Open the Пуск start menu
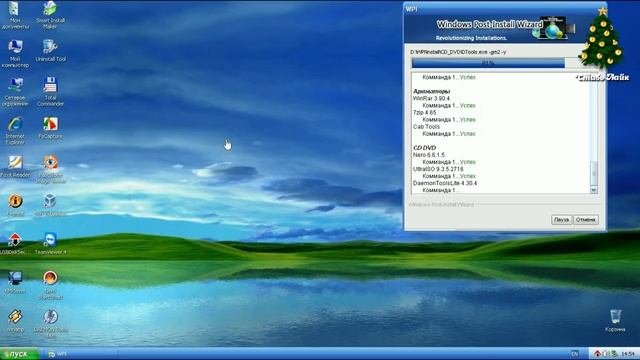The image size is (640, 360). (19, 354)
